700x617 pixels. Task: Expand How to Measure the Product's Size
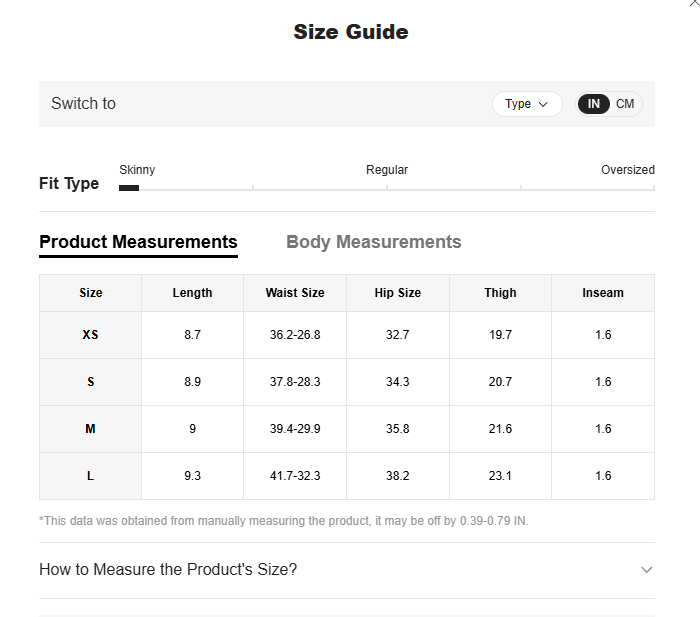click(x=168, y=570)
